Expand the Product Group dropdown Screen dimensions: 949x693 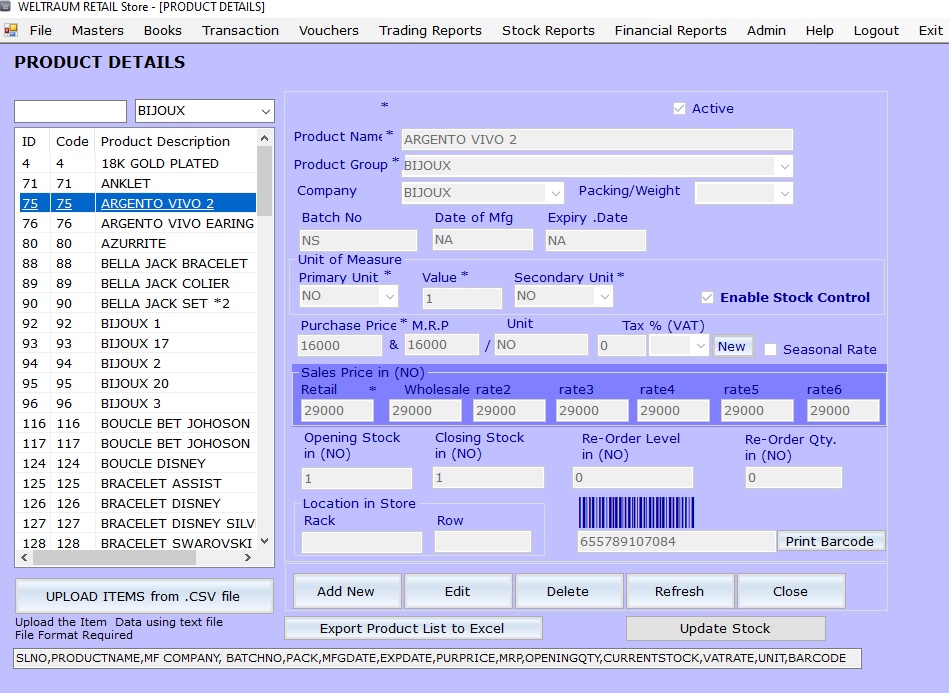point(784,166)
